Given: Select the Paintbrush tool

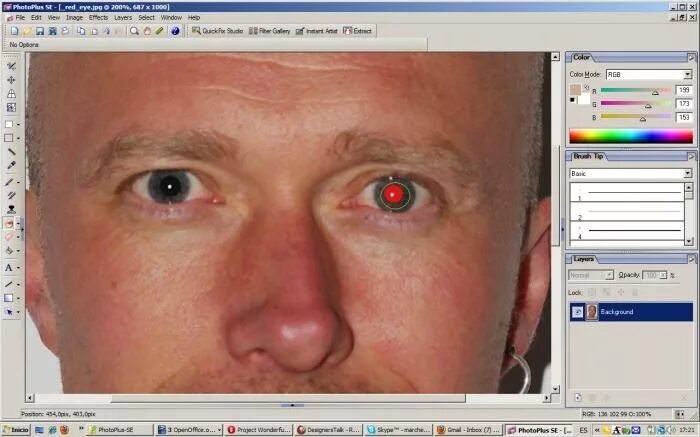Looking at the screenshot, I should [x=9, y=182].
